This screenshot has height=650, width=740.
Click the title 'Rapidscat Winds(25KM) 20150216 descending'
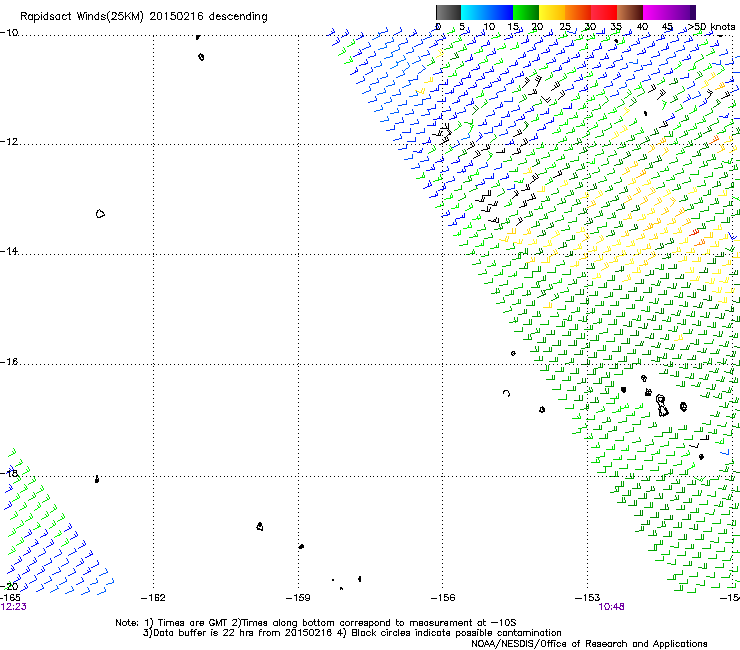click(143, 17)
